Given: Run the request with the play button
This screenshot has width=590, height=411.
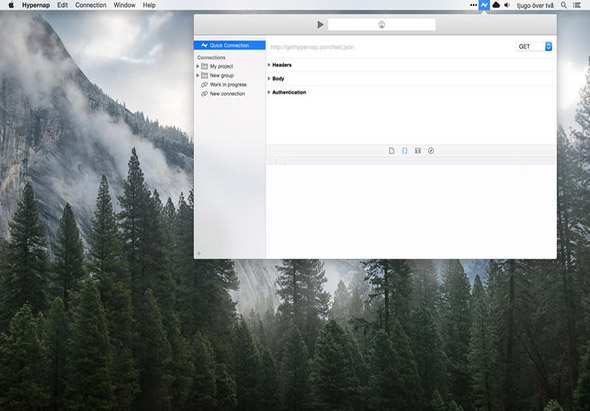Looking at the screenshot, I should click(x=320, y=25).
